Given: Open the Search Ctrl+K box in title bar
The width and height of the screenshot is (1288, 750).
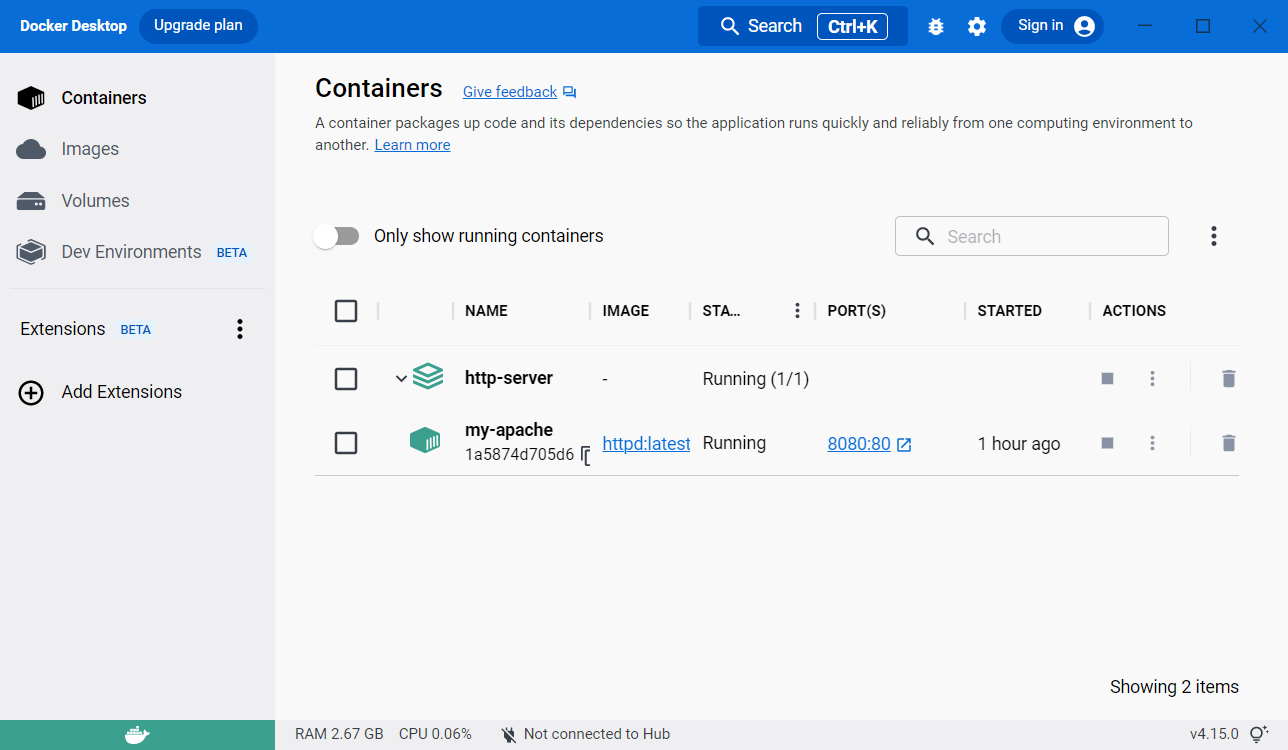Looking at the screenshot, I should [x=802, y=26].
